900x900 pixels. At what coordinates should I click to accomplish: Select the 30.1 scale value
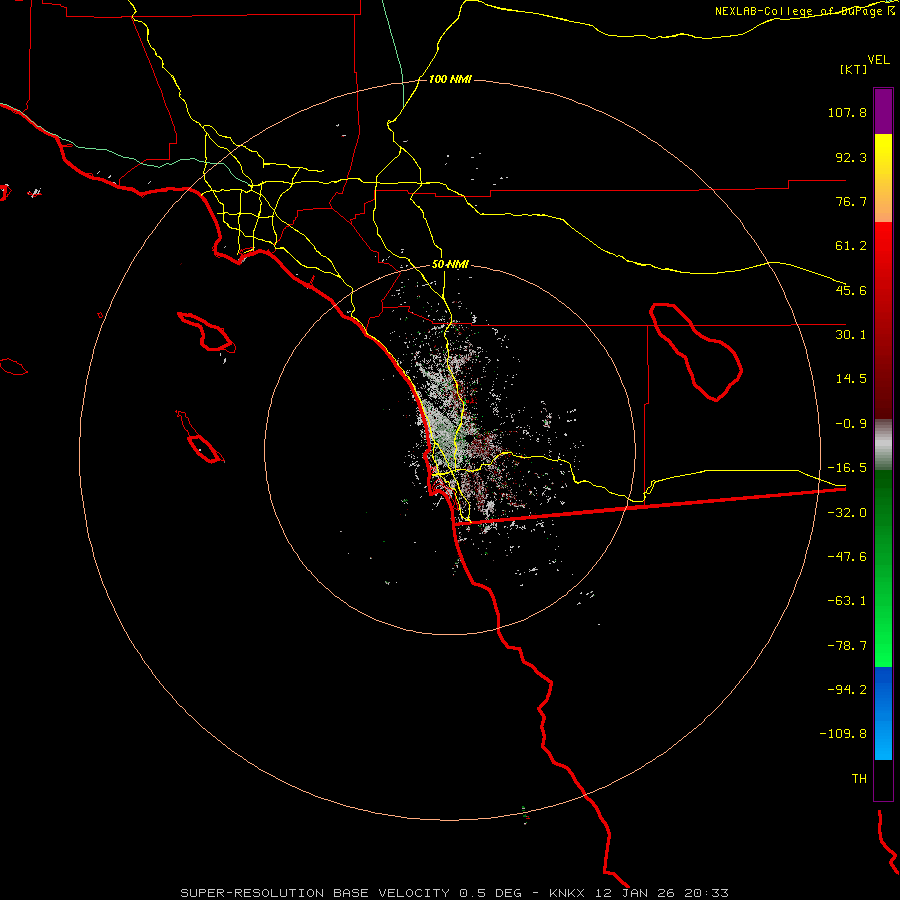pyautogui.click(x=851, y=335)
